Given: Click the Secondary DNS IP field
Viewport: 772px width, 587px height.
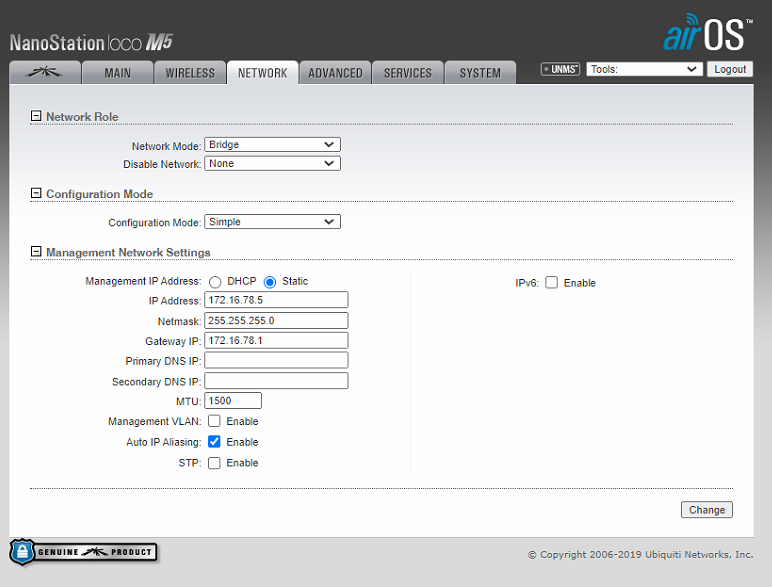Looking at the screenshot, I should coord(276,381).
